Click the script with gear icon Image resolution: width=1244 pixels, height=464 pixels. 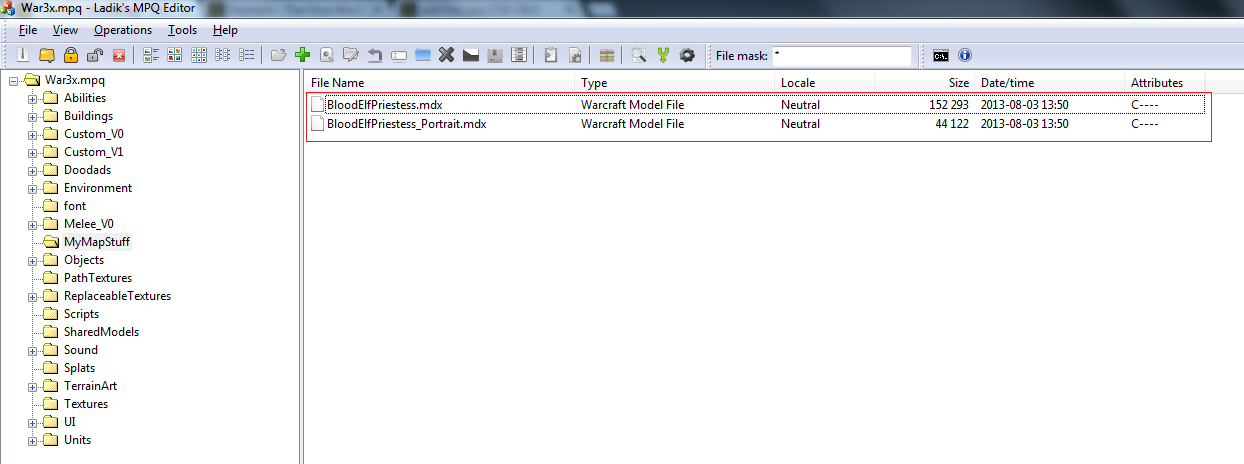[x=575, y=55]
